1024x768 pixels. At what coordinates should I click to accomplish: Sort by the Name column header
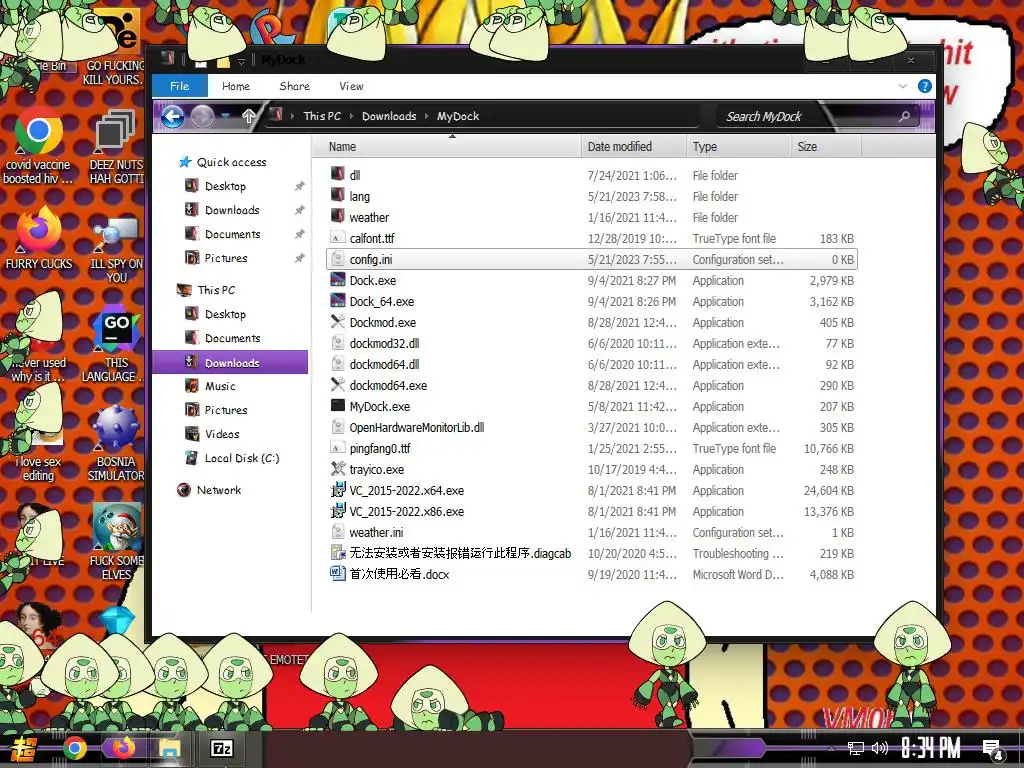(x=447, y=146)
